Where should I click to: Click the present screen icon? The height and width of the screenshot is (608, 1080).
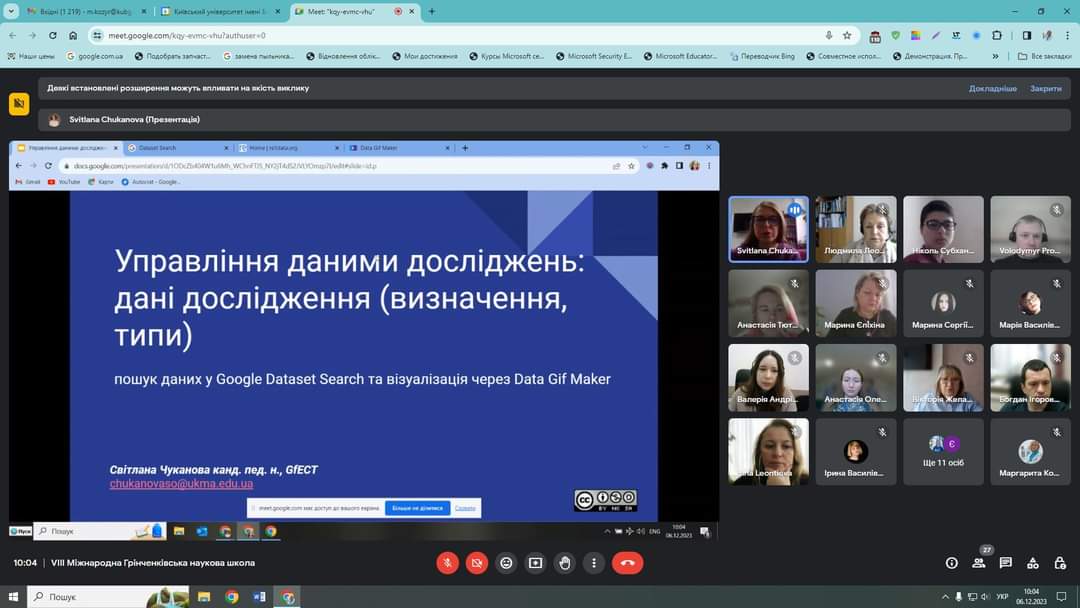[535, 563]
